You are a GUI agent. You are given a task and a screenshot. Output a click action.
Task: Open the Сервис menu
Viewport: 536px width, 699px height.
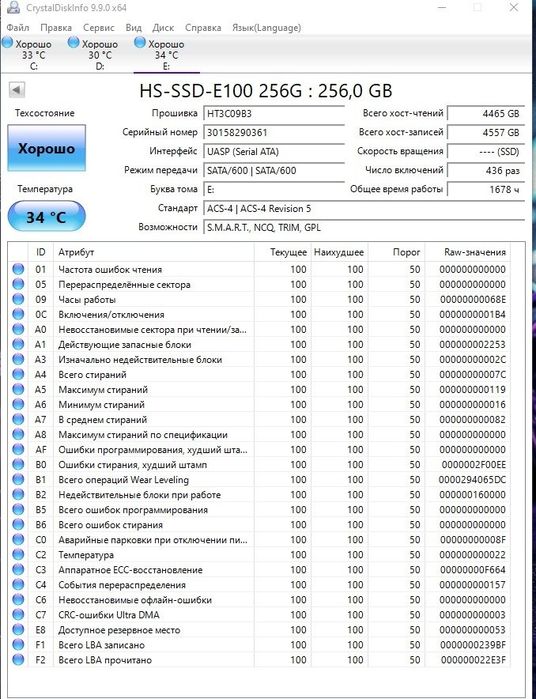pos(99,28)
